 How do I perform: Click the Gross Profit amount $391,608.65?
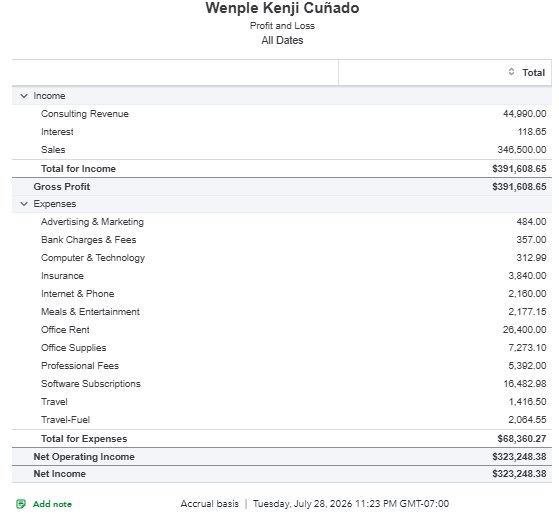[519, 186]
